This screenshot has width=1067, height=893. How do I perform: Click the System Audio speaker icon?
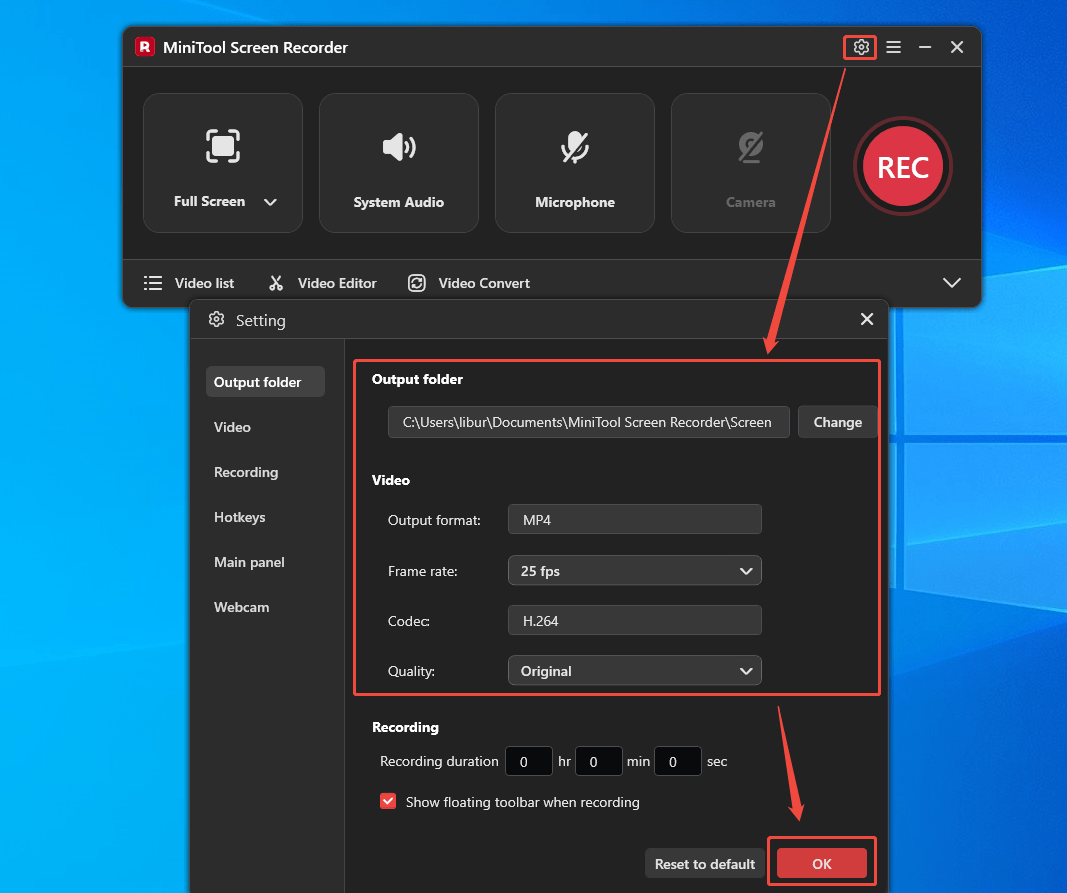tap(398, 146)
